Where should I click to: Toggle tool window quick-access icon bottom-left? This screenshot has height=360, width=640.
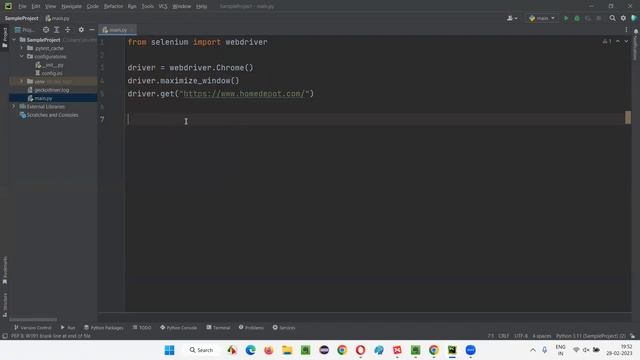click(5, 336)
